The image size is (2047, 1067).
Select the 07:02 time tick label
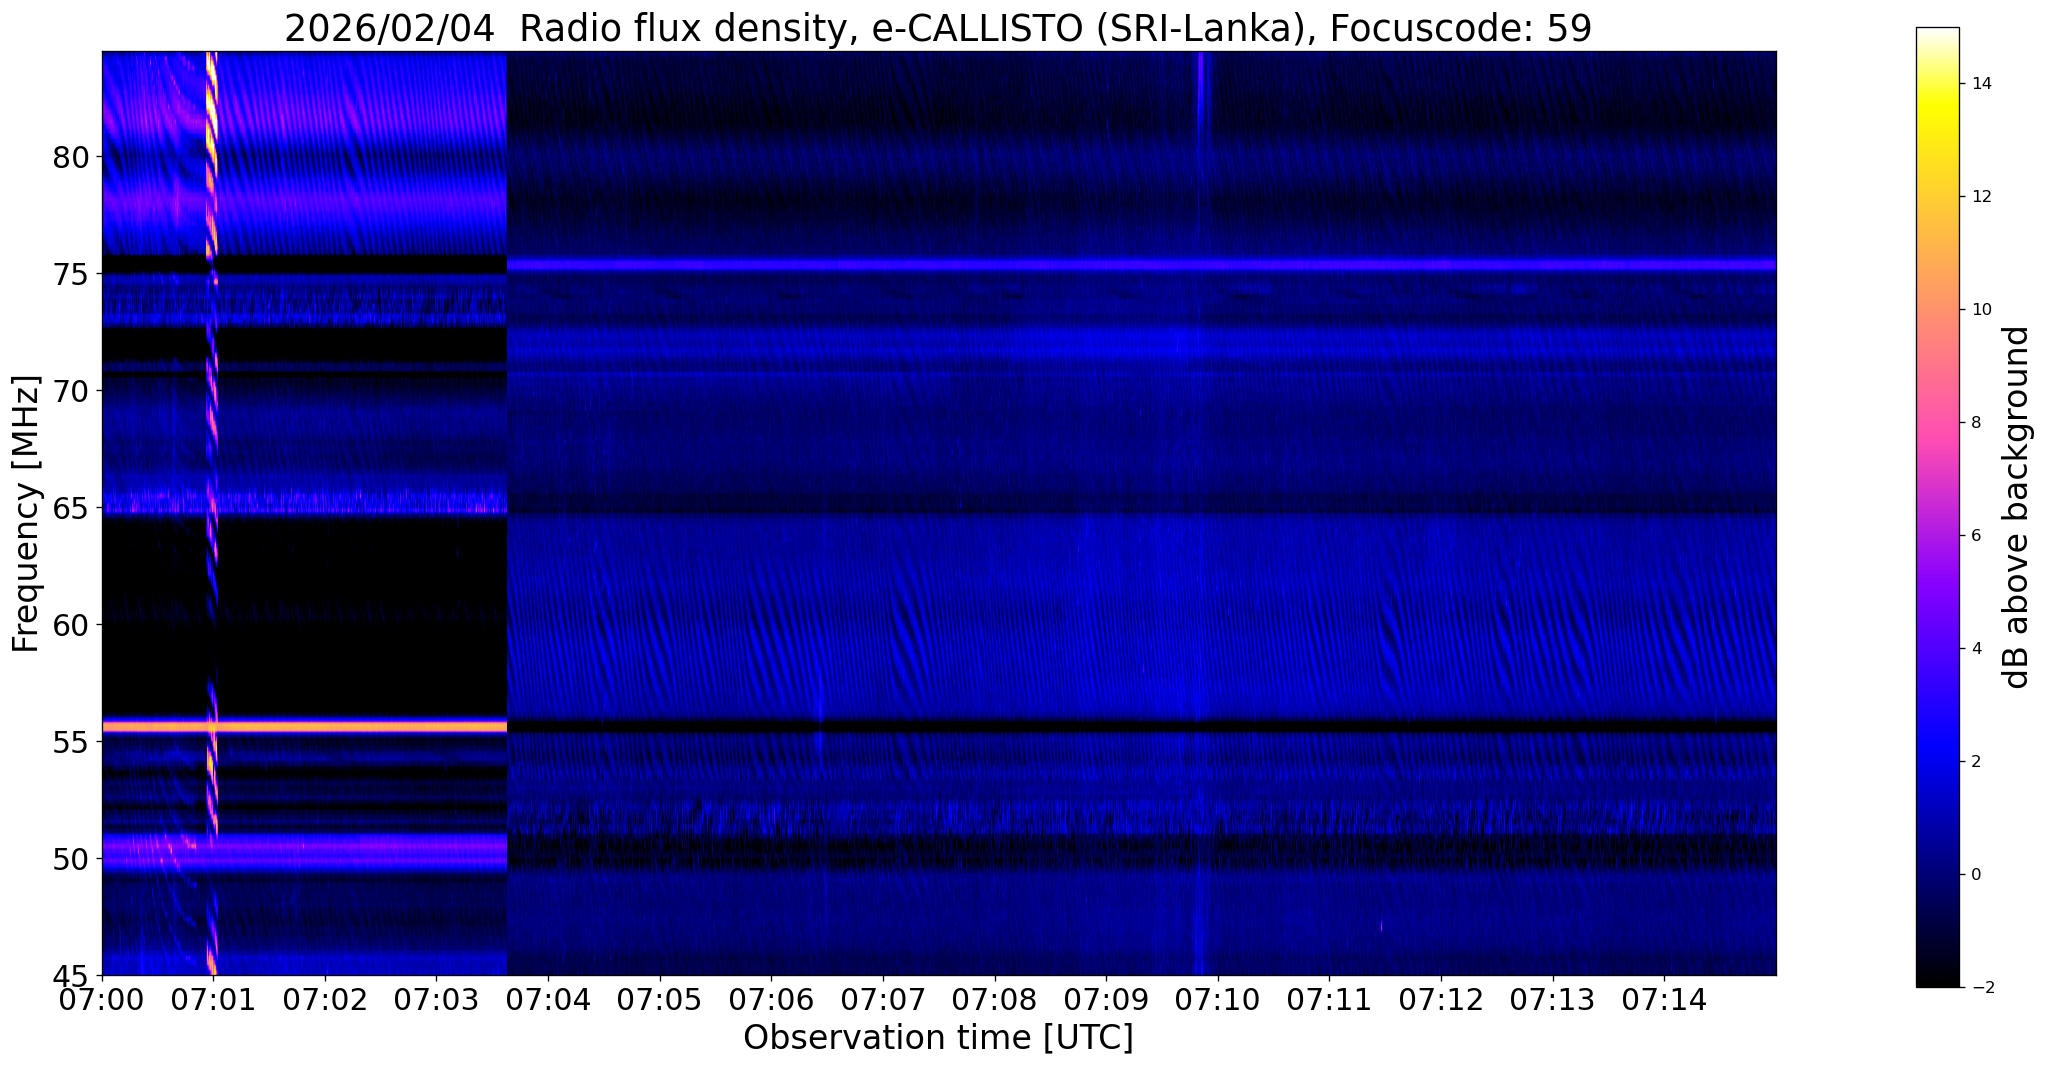tap(325, 999)
